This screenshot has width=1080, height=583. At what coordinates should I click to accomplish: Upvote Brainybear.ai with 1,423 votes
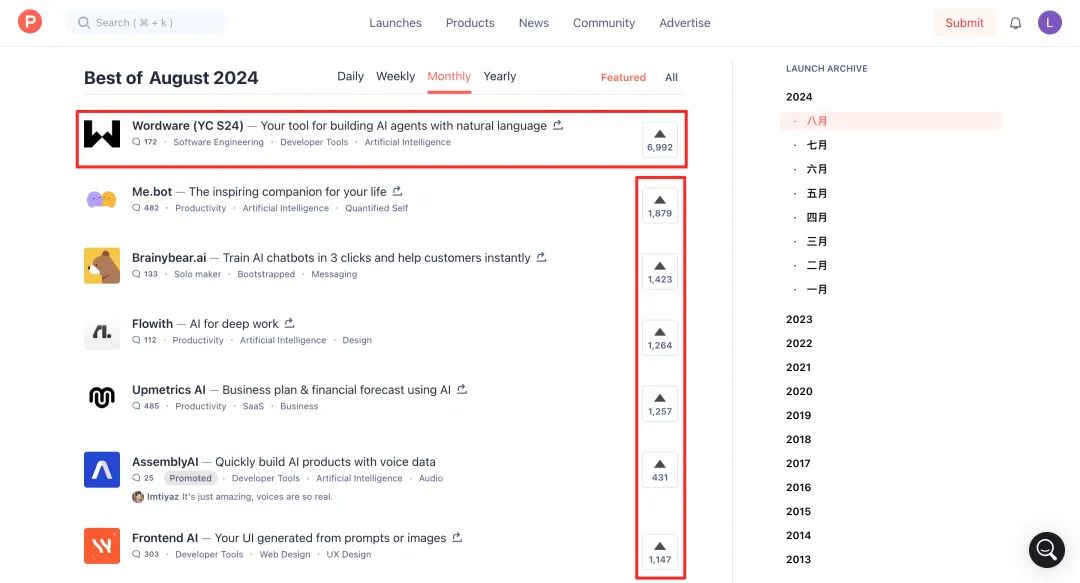tap(660, 272)
